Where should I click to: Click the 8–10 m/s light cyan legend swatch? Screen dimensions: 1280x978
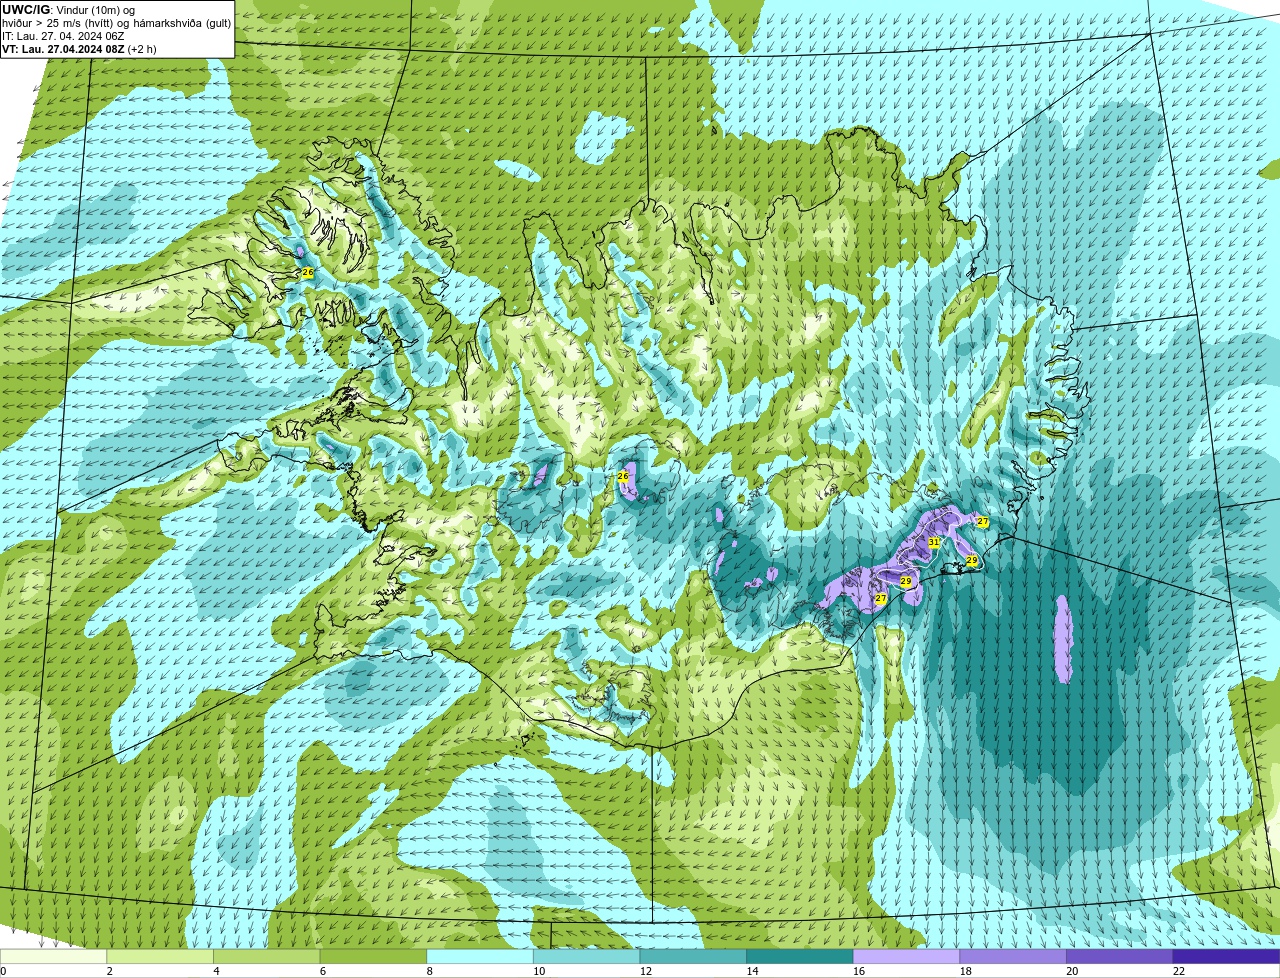click(x=480, y=956)
